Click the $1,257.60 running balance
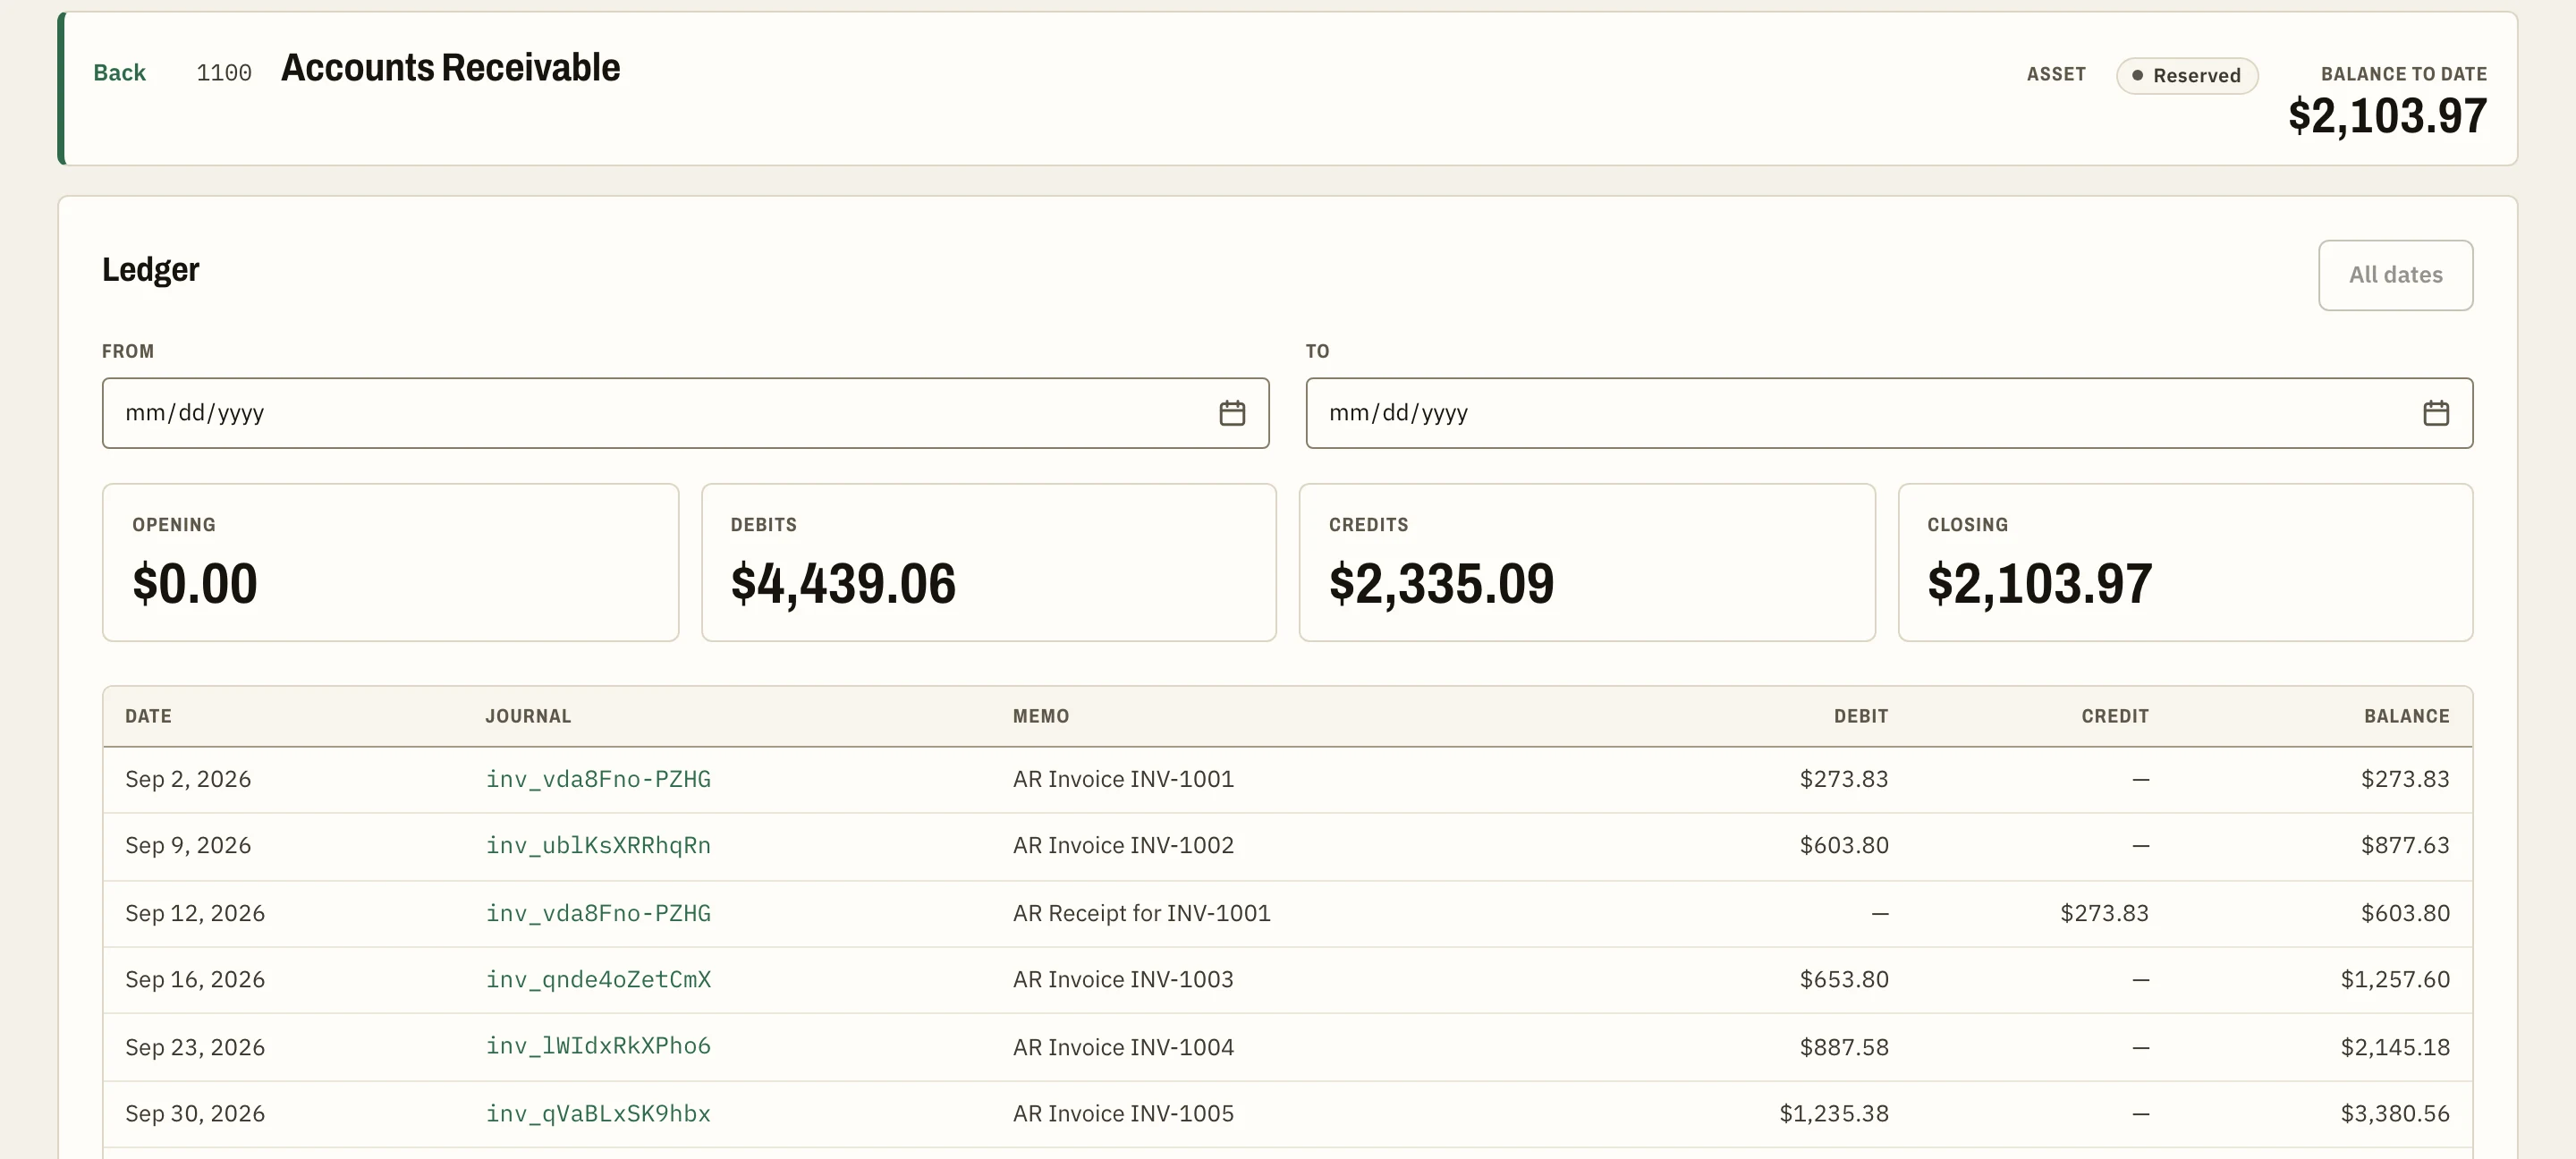Image resolution: width=2576 pixels, height=1159 pixels. pos(2395,980)
